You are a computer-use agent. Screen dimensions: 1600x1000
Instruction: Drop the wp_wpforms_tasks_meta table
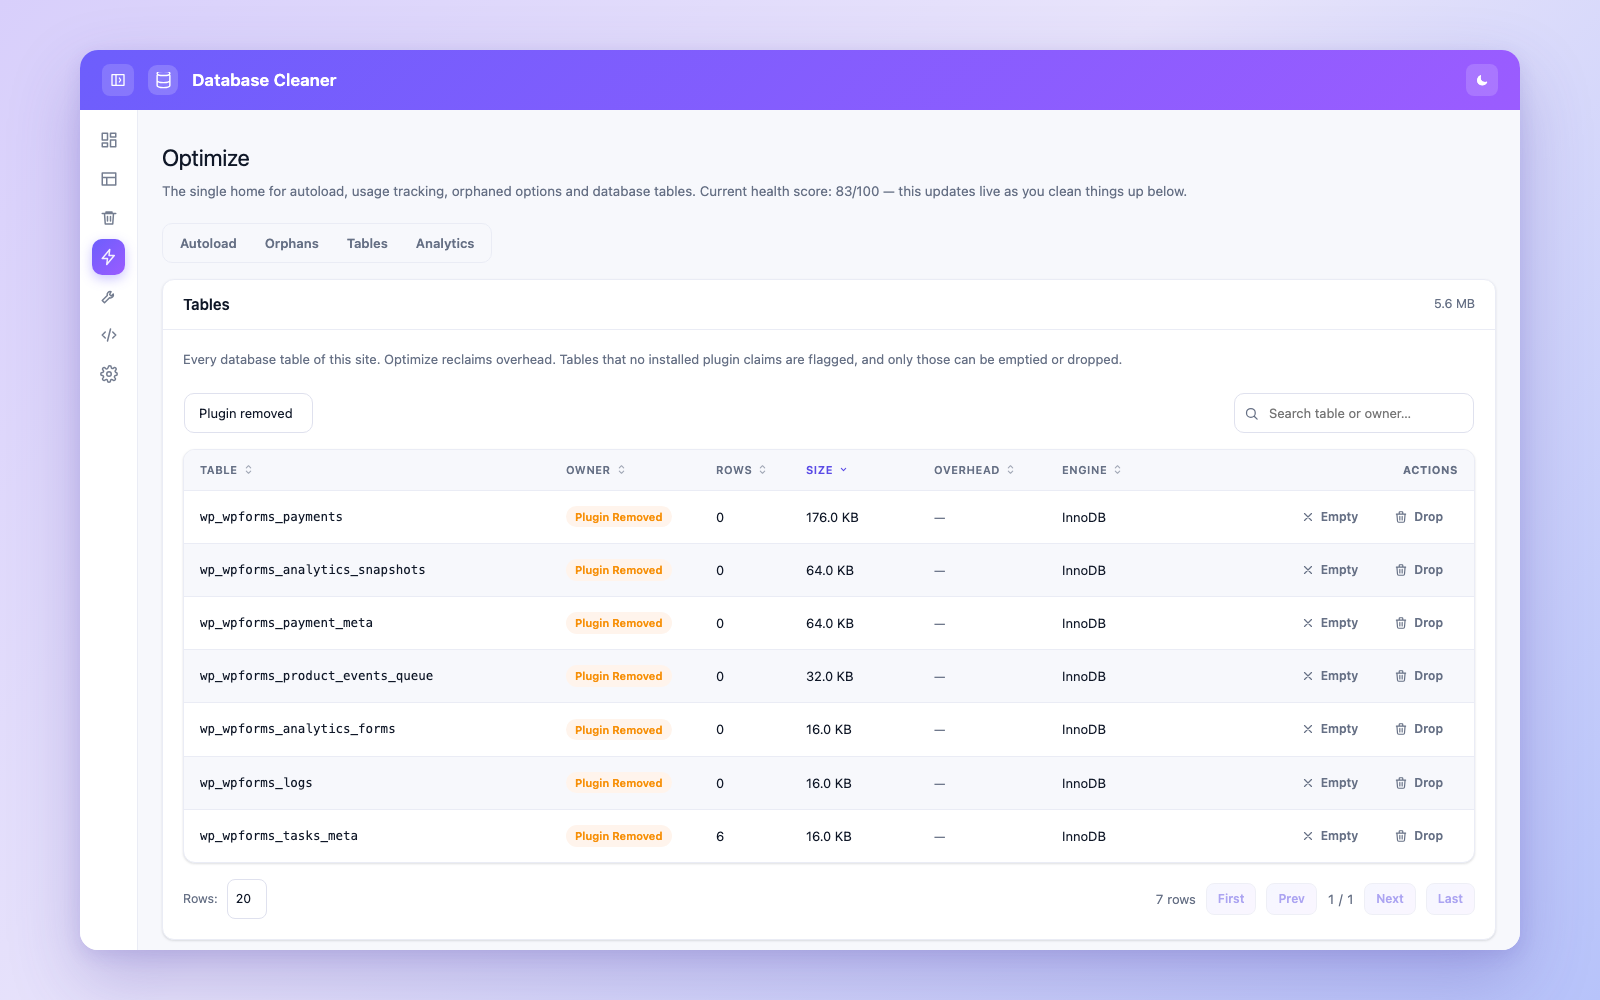[x=1419, y=836]
